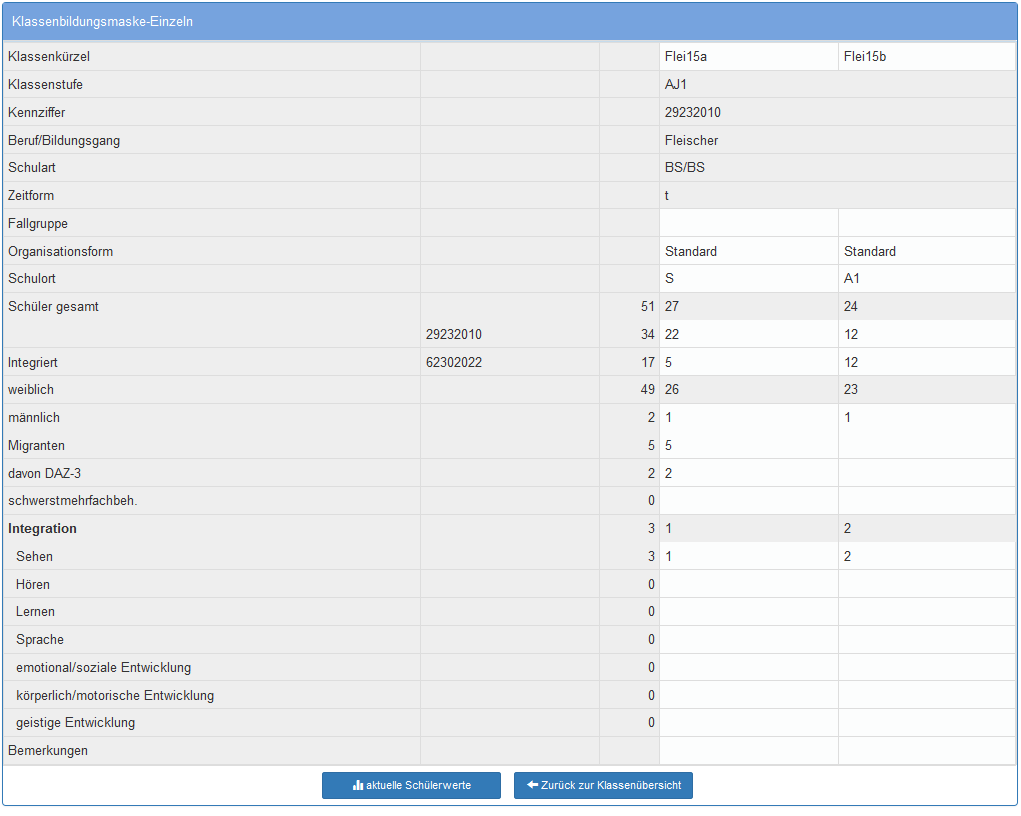Open Organisationsform selector for class Flei15a
The height and width of the screenshot is (816, 1021).
pos(748,251)
